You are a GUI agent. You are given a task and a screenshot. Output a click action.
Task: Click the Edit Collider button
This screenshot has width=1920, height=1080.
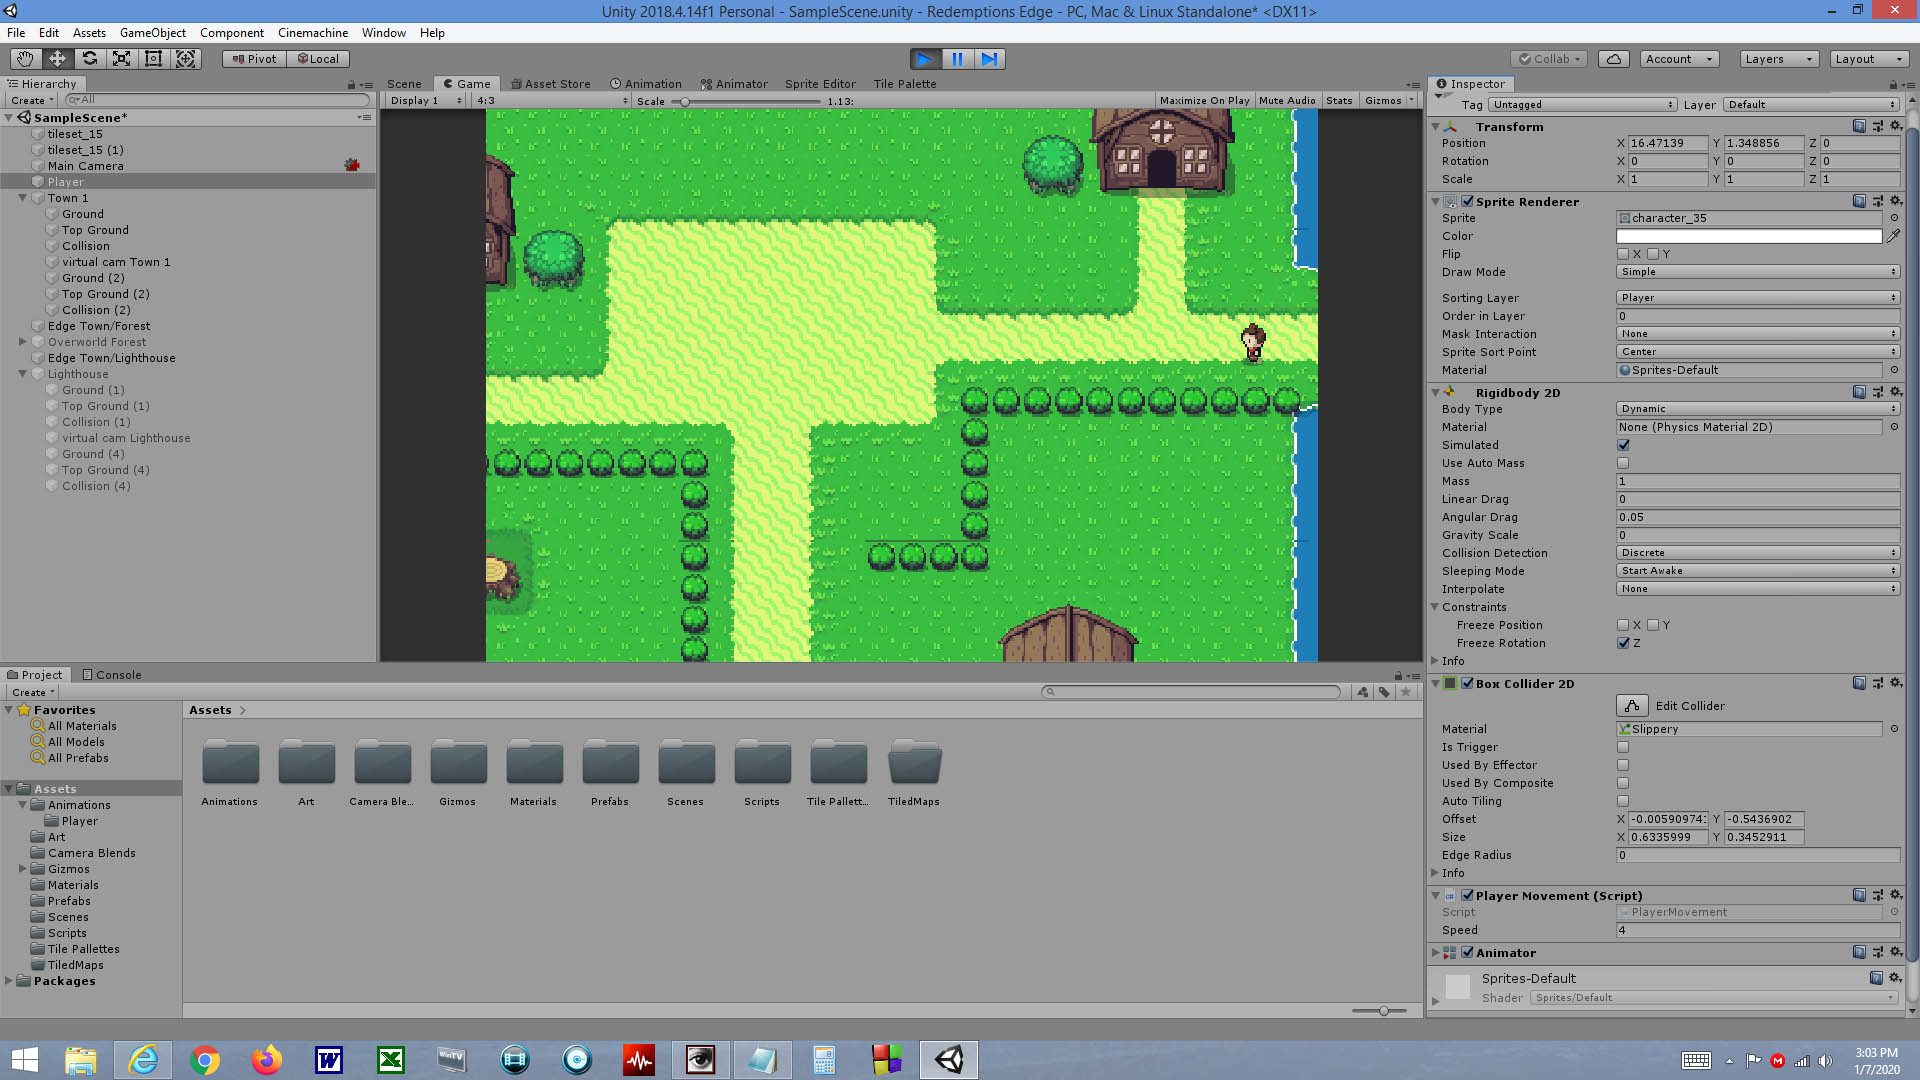(x=1632, y=705)
